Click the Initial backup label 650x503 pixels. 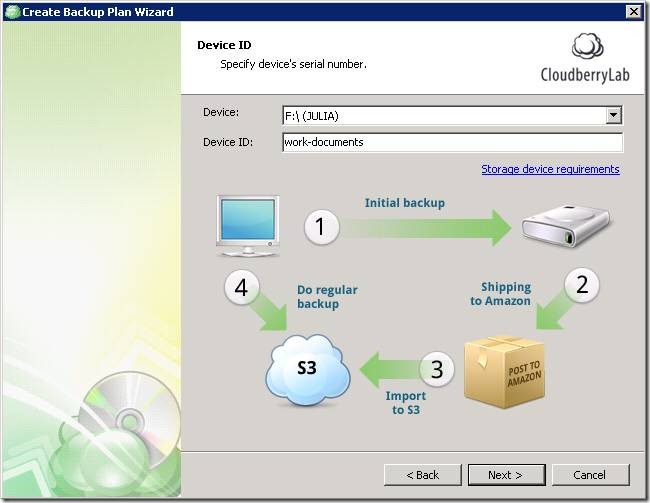[405, 203]
